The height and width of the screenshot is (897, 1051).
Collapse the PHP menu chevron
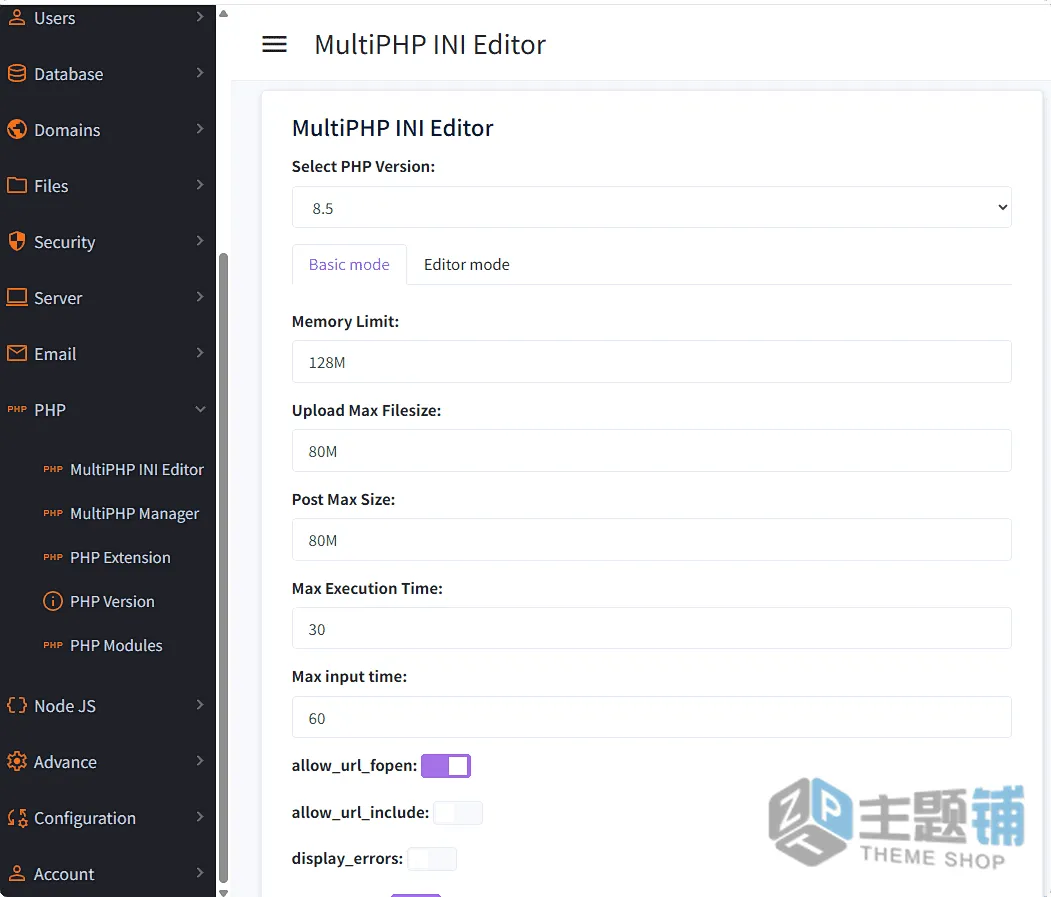click(200, 409)
